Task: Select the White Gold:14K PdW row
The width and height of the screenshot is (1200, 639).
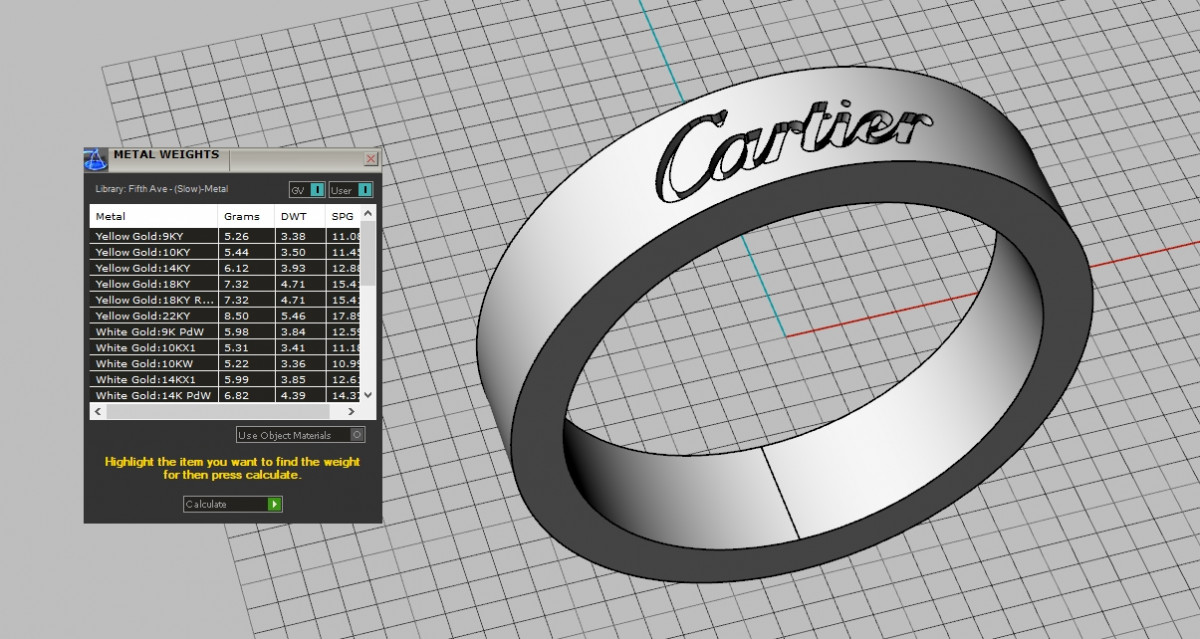Action: point(153,396)
